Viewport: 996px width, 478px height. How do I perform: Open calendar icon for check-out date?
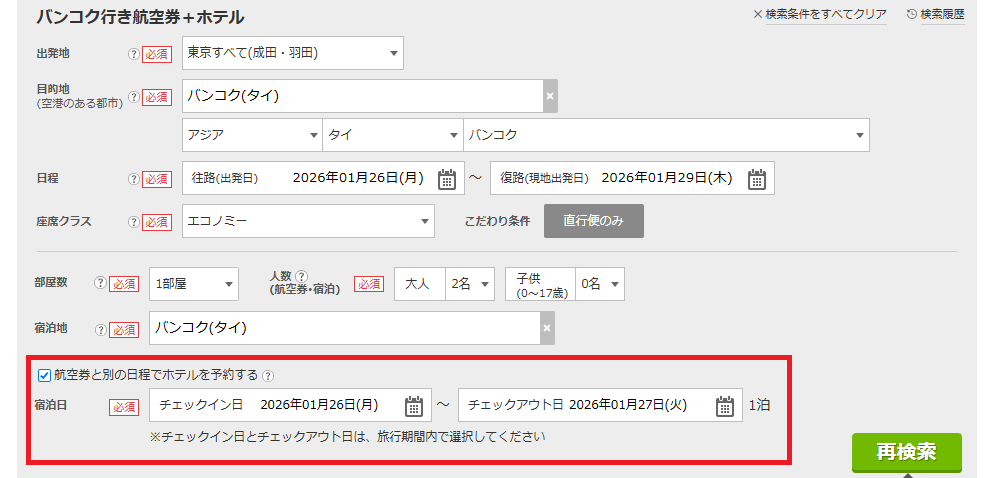pos(725,406)
